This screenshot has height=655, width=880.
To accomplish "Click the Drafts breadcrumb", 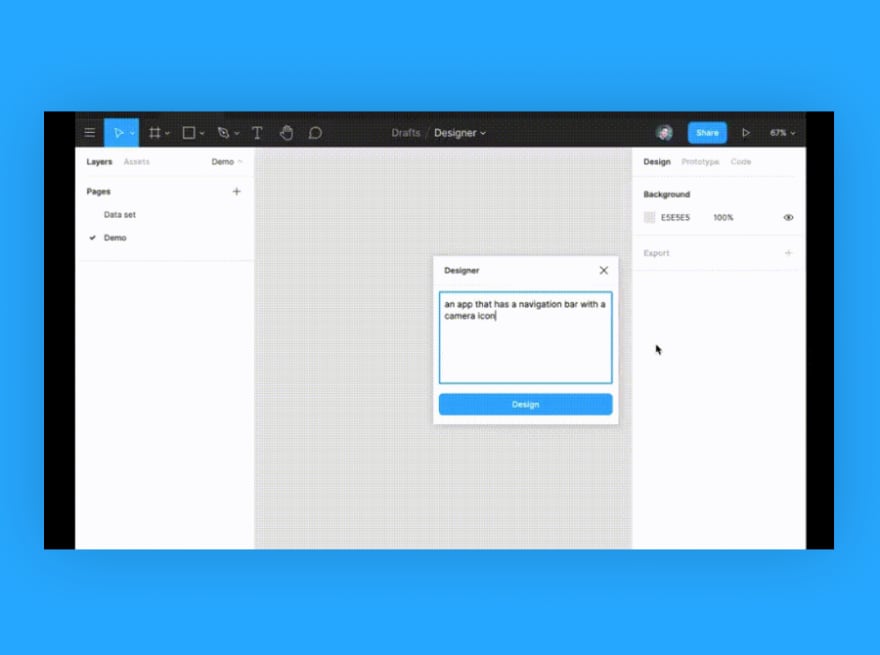I will click(406, 133).
